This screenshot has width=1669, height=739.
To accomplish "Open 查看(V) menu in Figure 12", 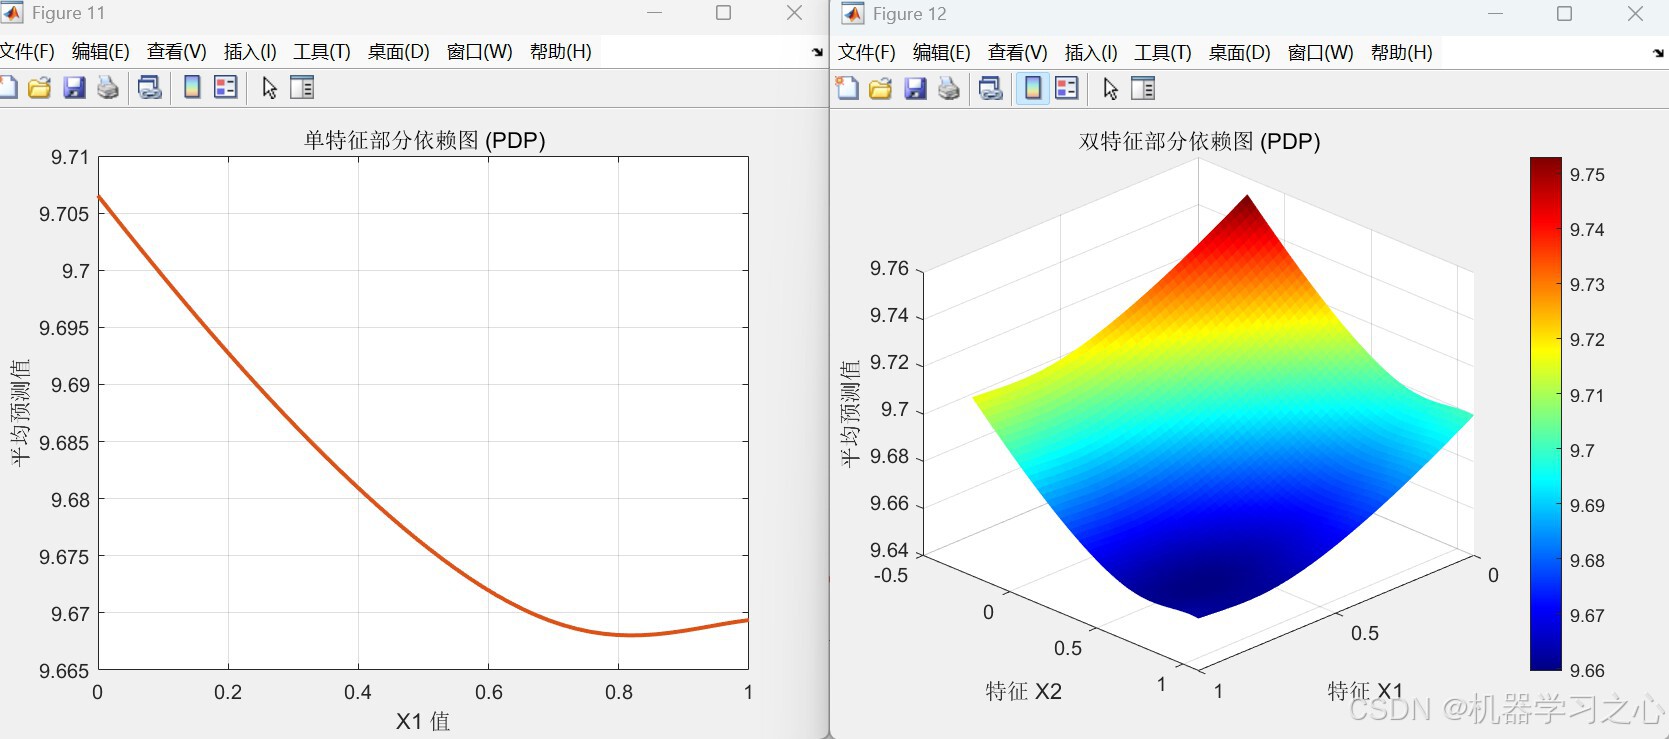I will pyautogui.click(x=1018, y=53).
